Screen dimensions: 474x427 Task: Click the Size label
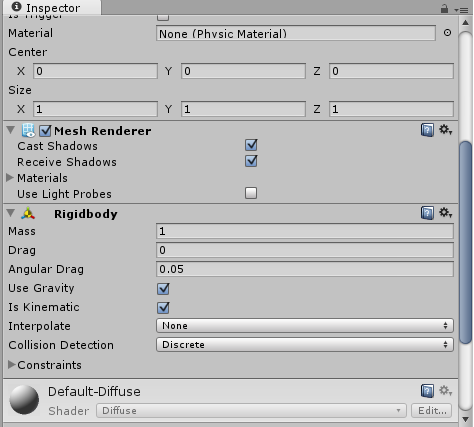click(x=20, y=90)
